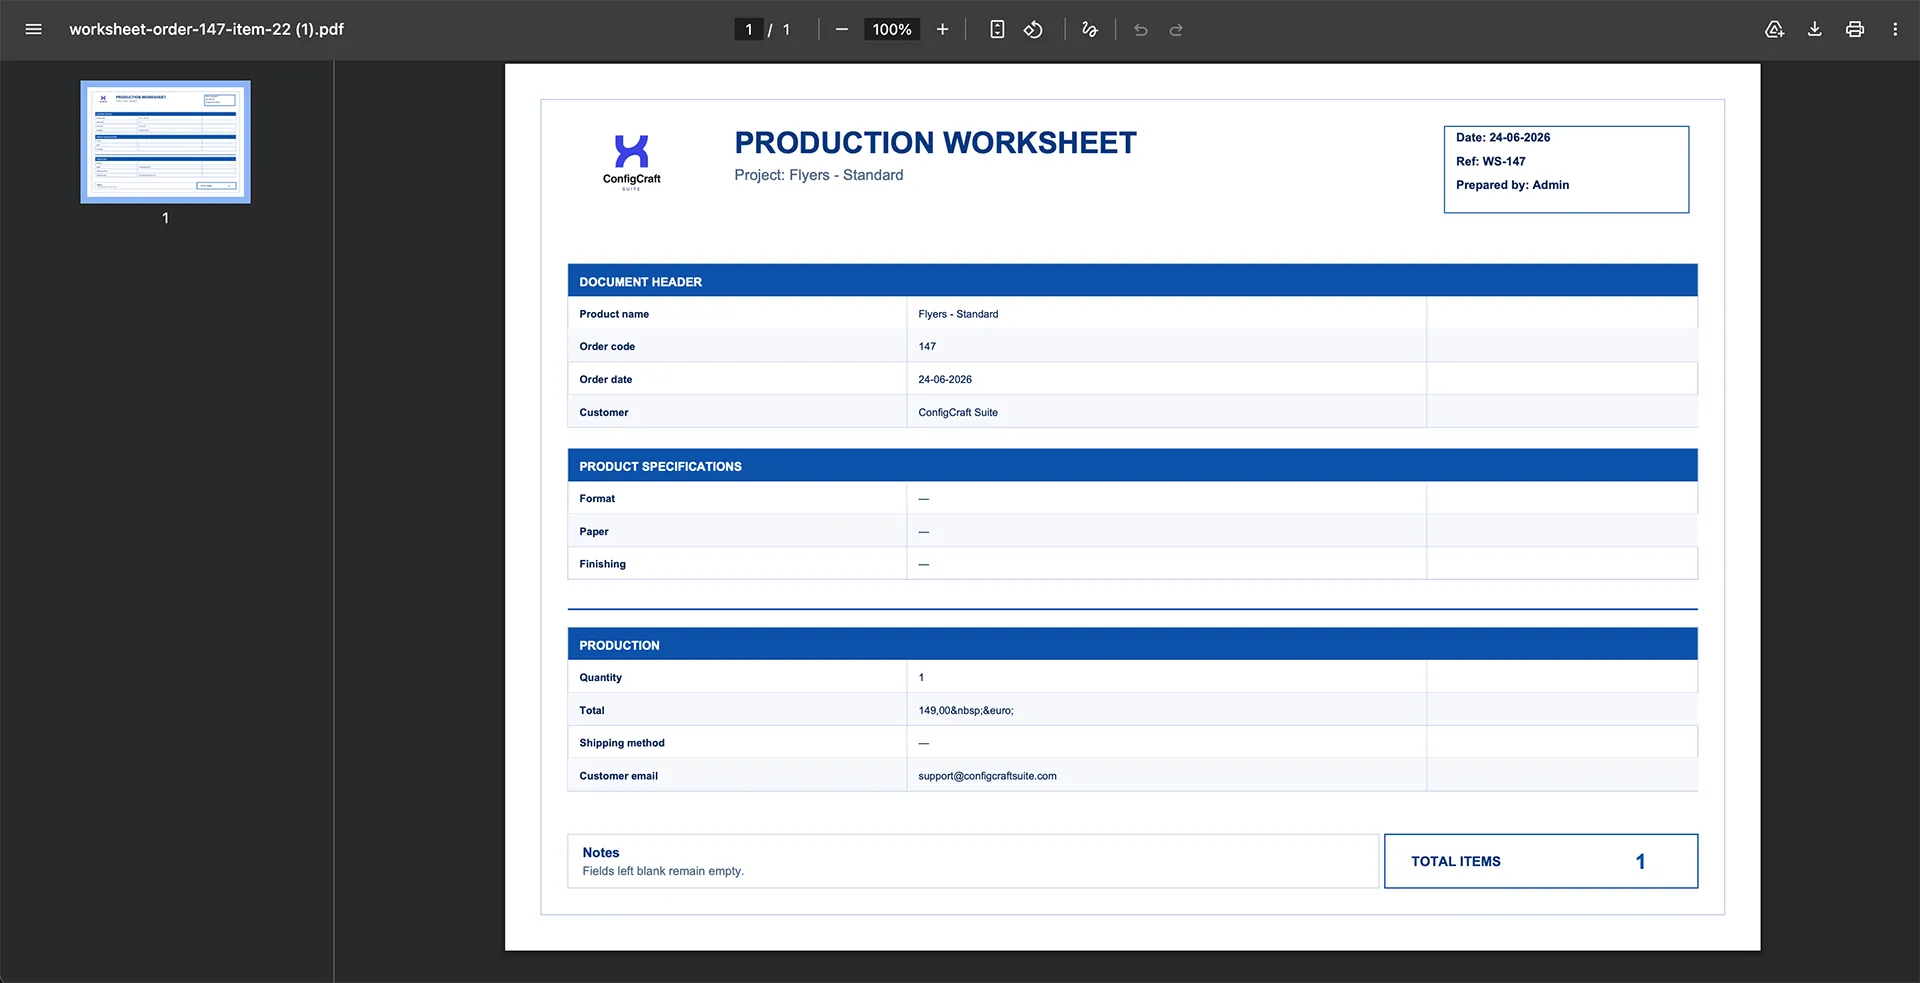Viewport: 1920px width, 983px height.
Task: Click the Shipping method row label
Action: 622,743
